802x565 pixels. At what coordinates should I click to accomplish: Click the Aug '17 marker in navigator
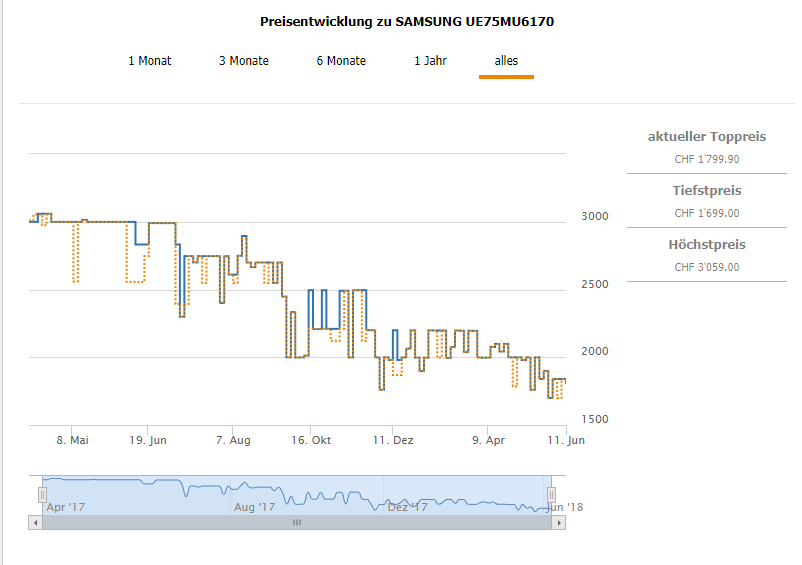[x=254, y=507]
